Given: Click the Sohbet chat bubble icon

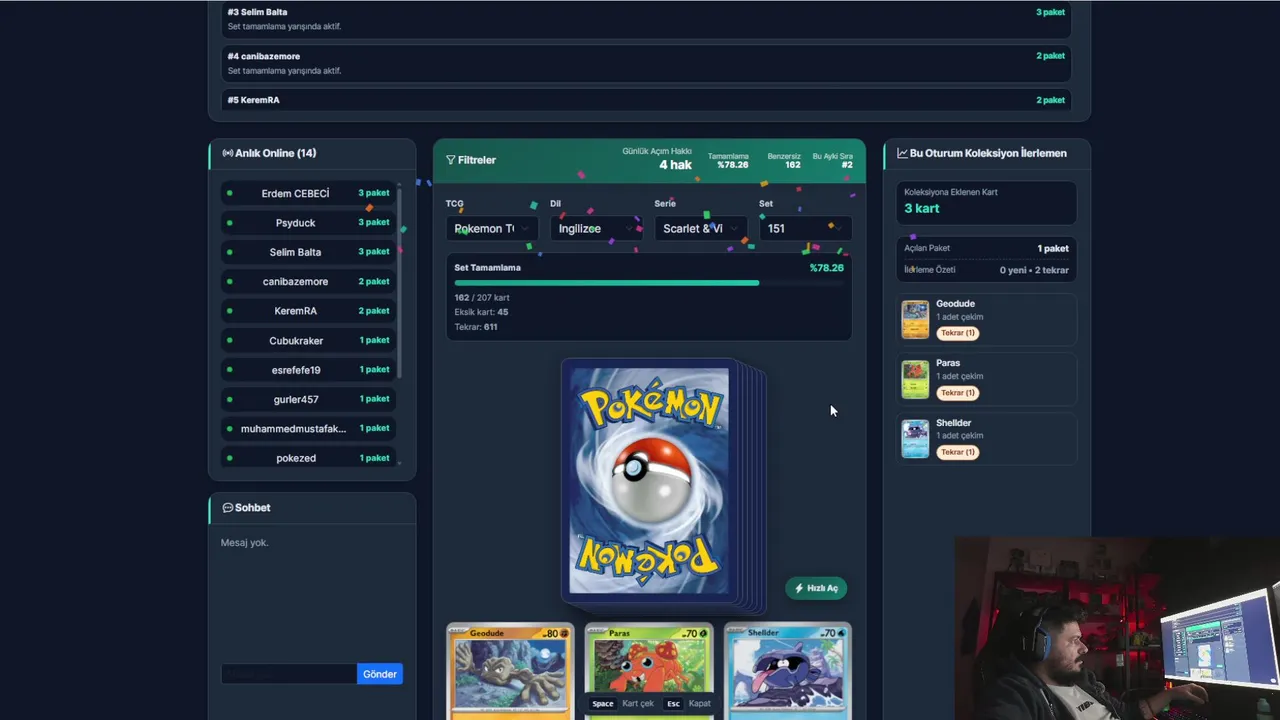Looking at the screenshot, I should tap(228, 508).
